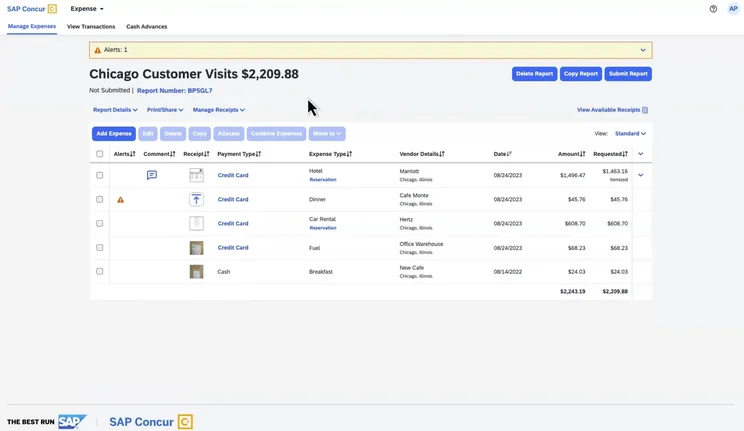Viewport: 744px width, 431px height.
Task: Click the Submit Report button
Action: pos(628,74)
